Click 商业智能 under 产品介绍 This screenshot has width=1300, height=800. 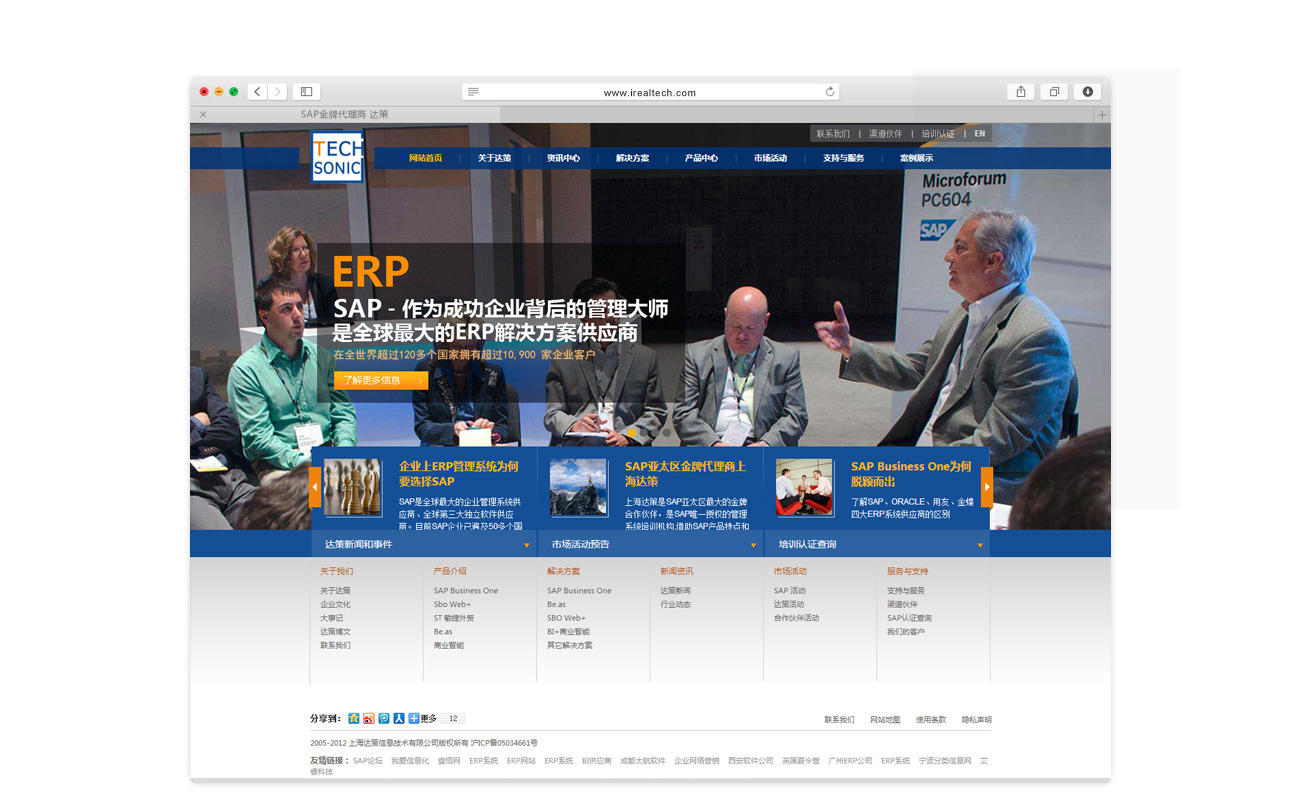click(x=448, y=645)
